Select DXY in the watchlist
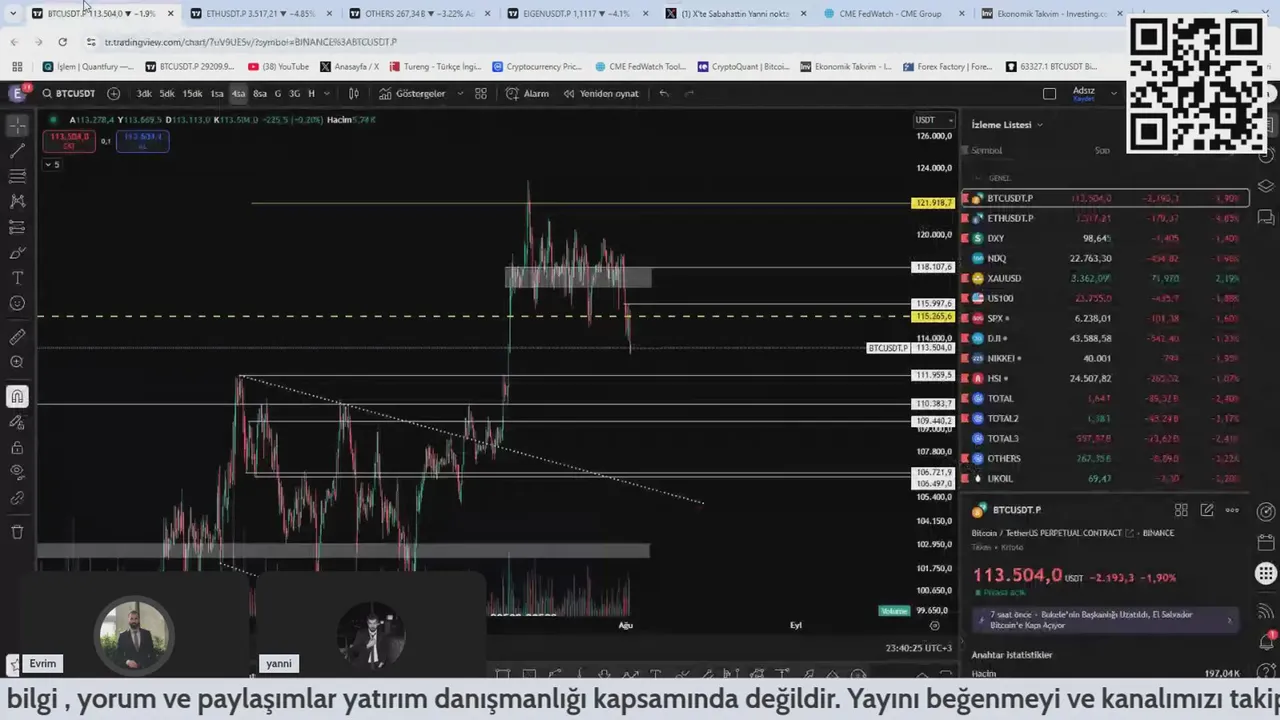The height and width of the screenshot is (720, 1280). click(1104, 238)
